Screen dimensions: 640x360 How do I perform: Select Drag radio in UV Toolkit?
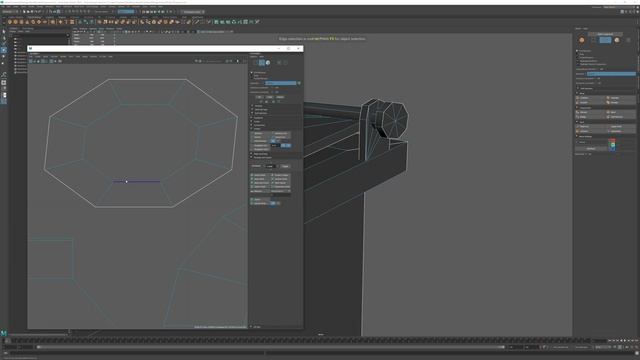(x=251, y=76)
